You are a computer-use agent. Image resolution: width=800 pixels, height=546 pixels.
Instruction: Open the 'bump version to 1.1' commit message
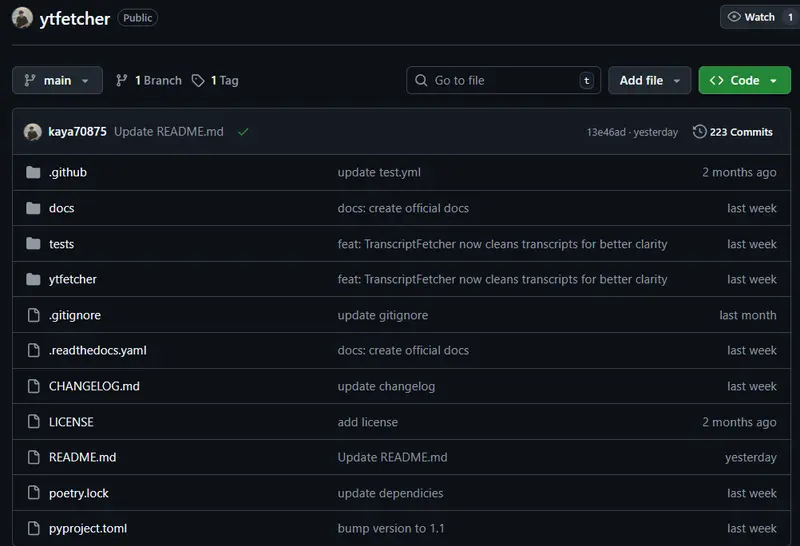[393, 528]
